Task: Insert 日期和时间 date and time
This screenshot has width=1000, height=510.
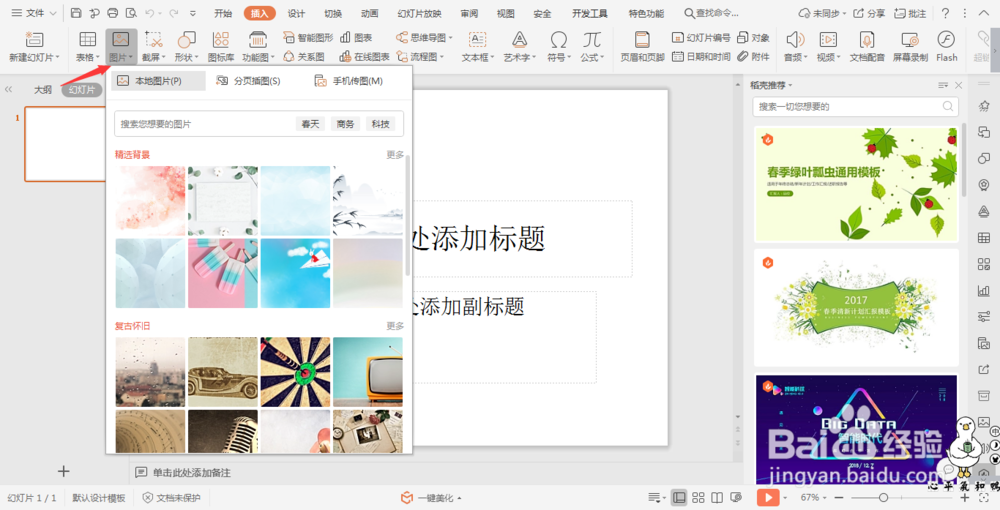Action: coord(701,57)
